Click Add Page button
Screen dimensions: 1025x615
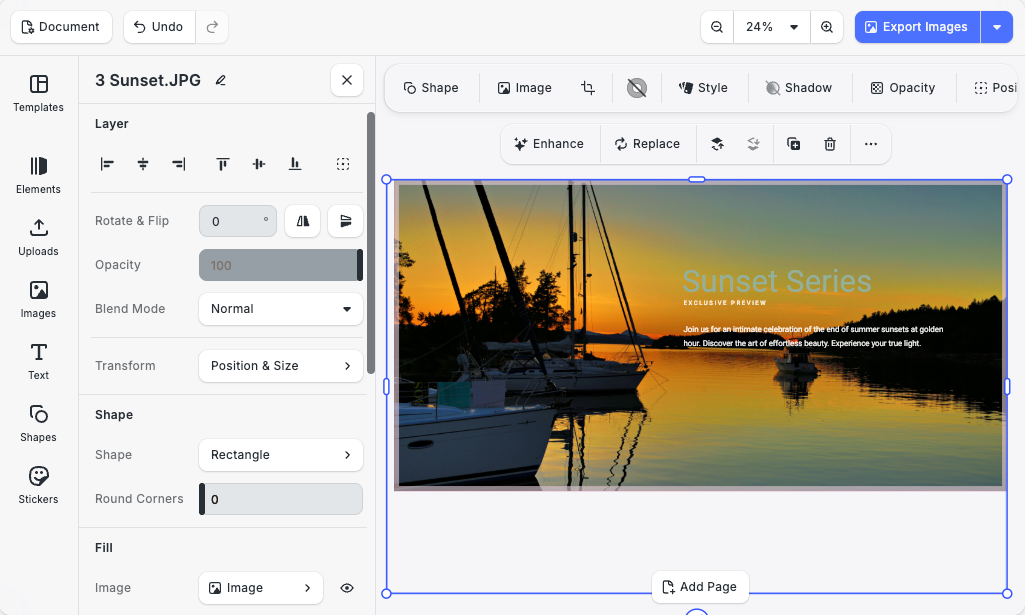[x=700, y=587]
